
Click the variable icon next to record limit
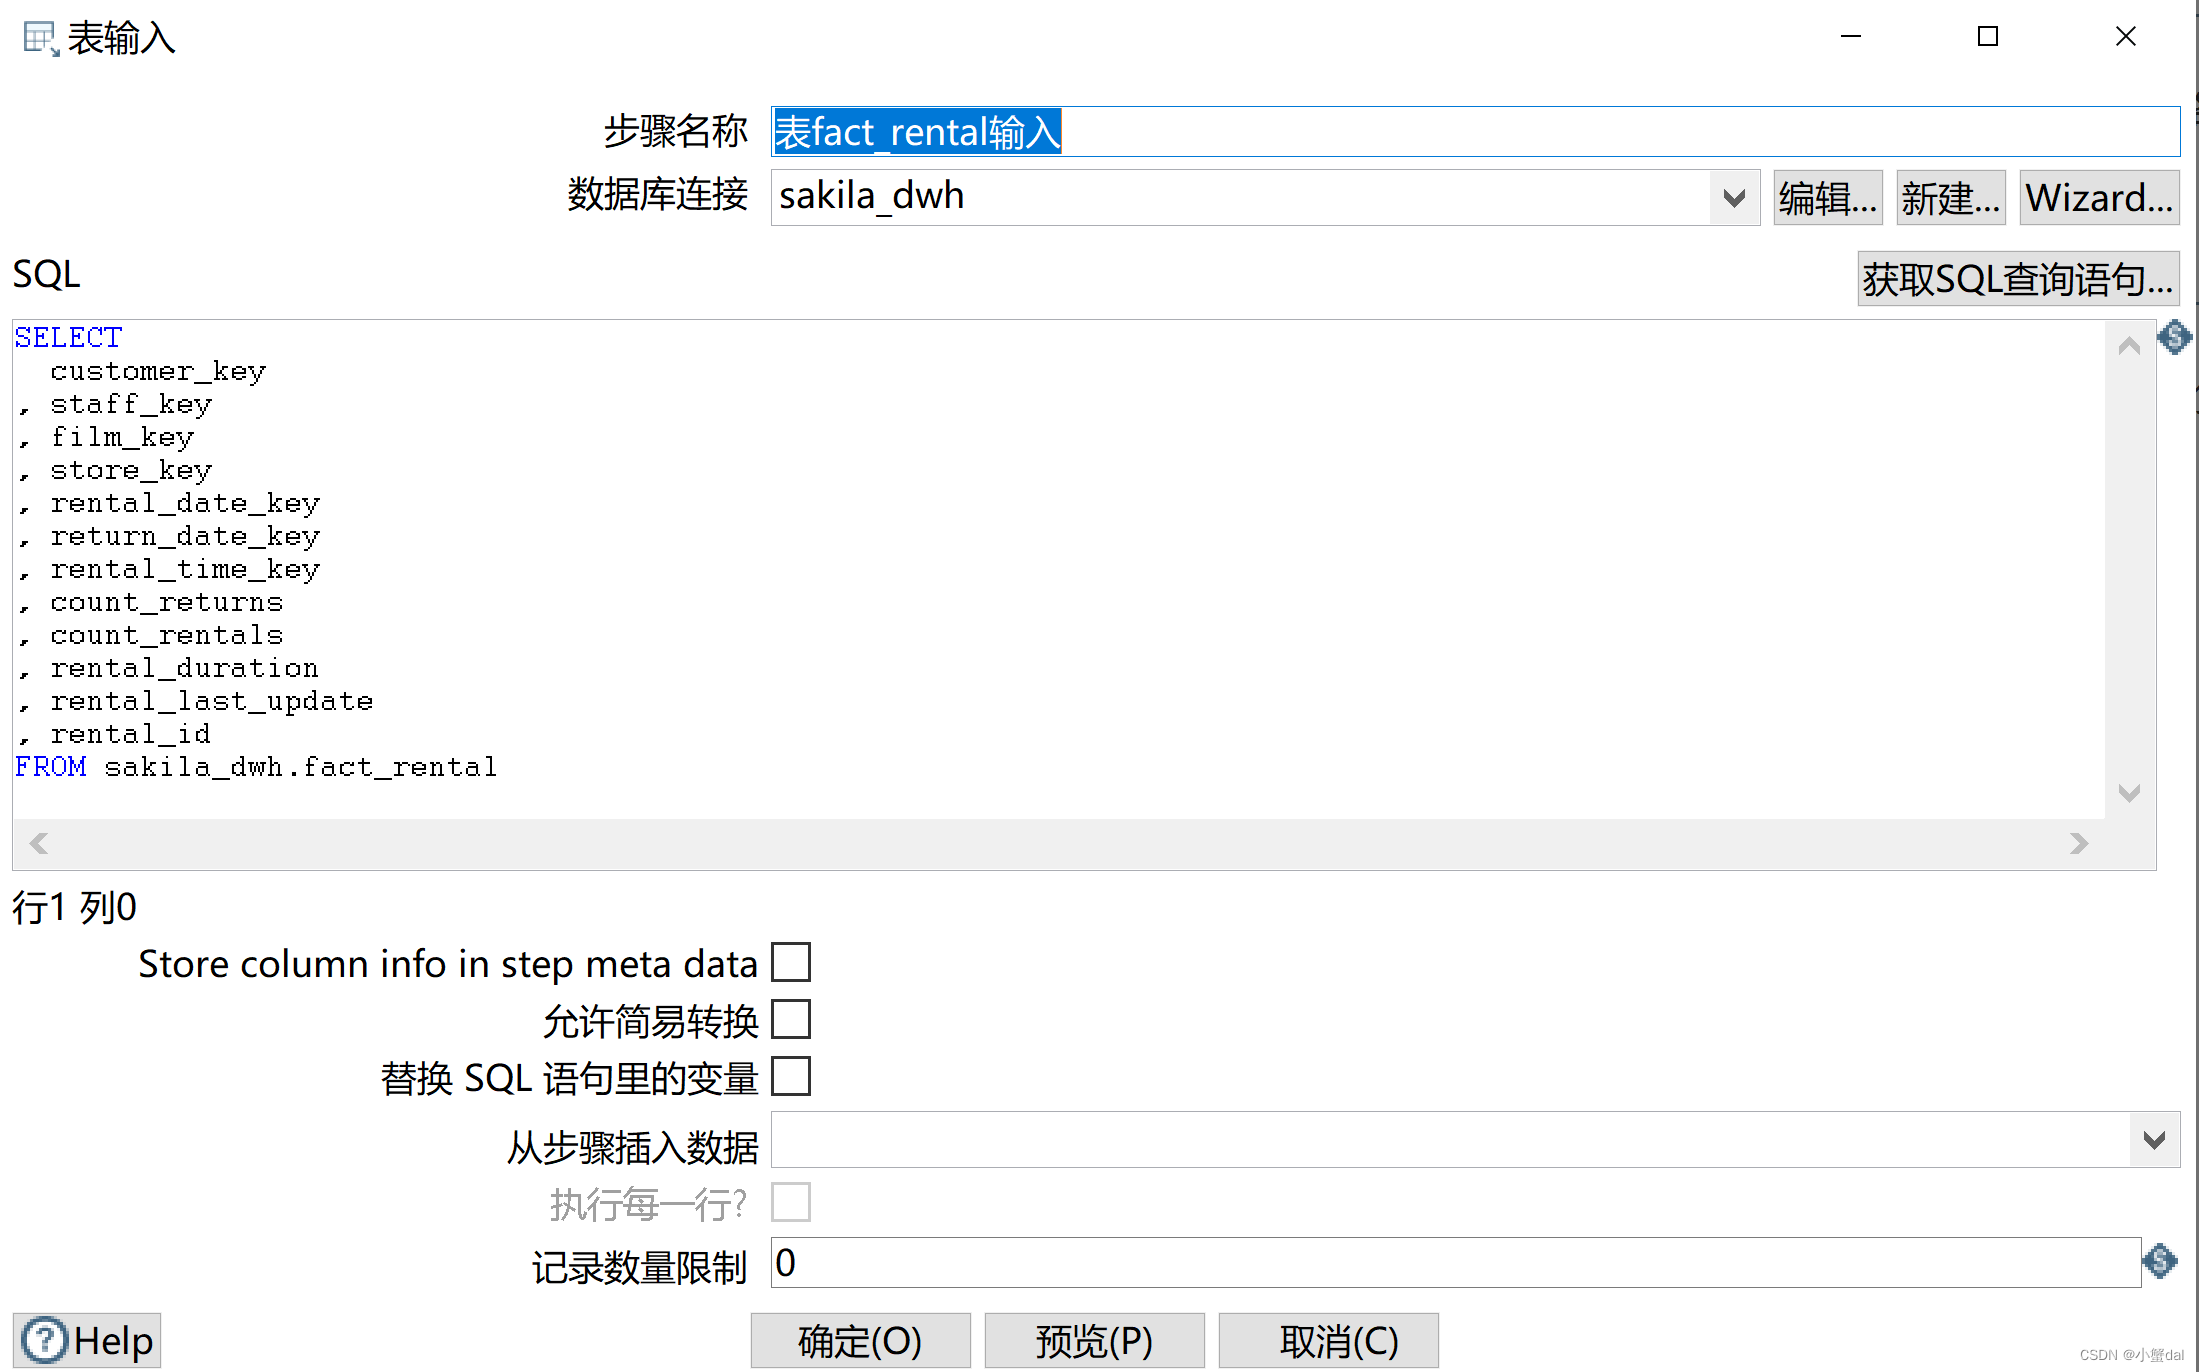click(x=2161, y=1261)
